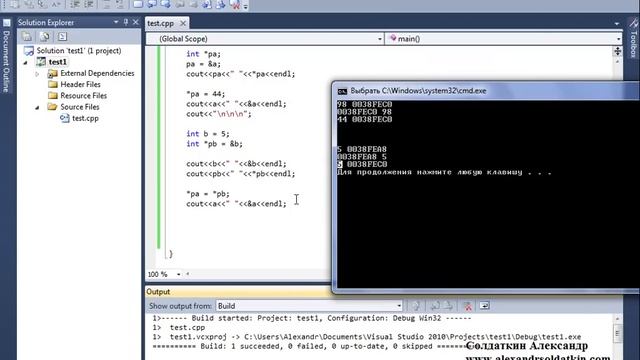This screenshot has height=360, width=640.
Task: Uncomment selected lines via toolbar icon
Action: point(120,4)
